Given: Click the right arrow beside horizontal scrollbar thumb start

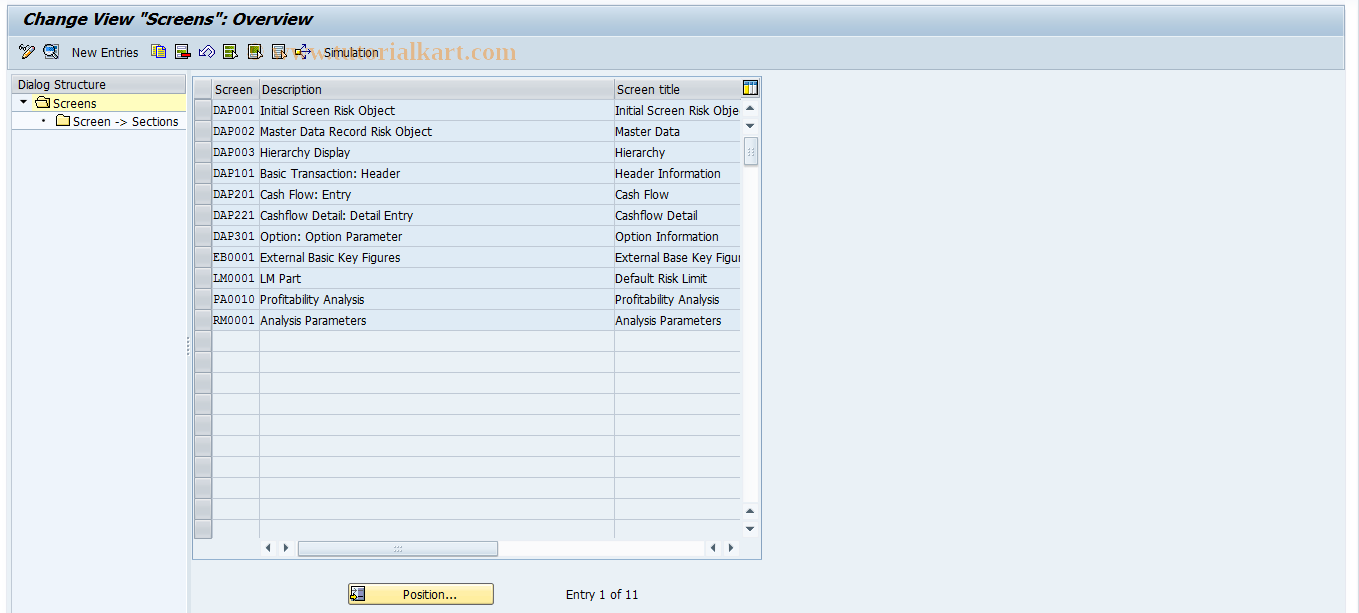Looking at the screenshot, I should [x=286, y=548].
